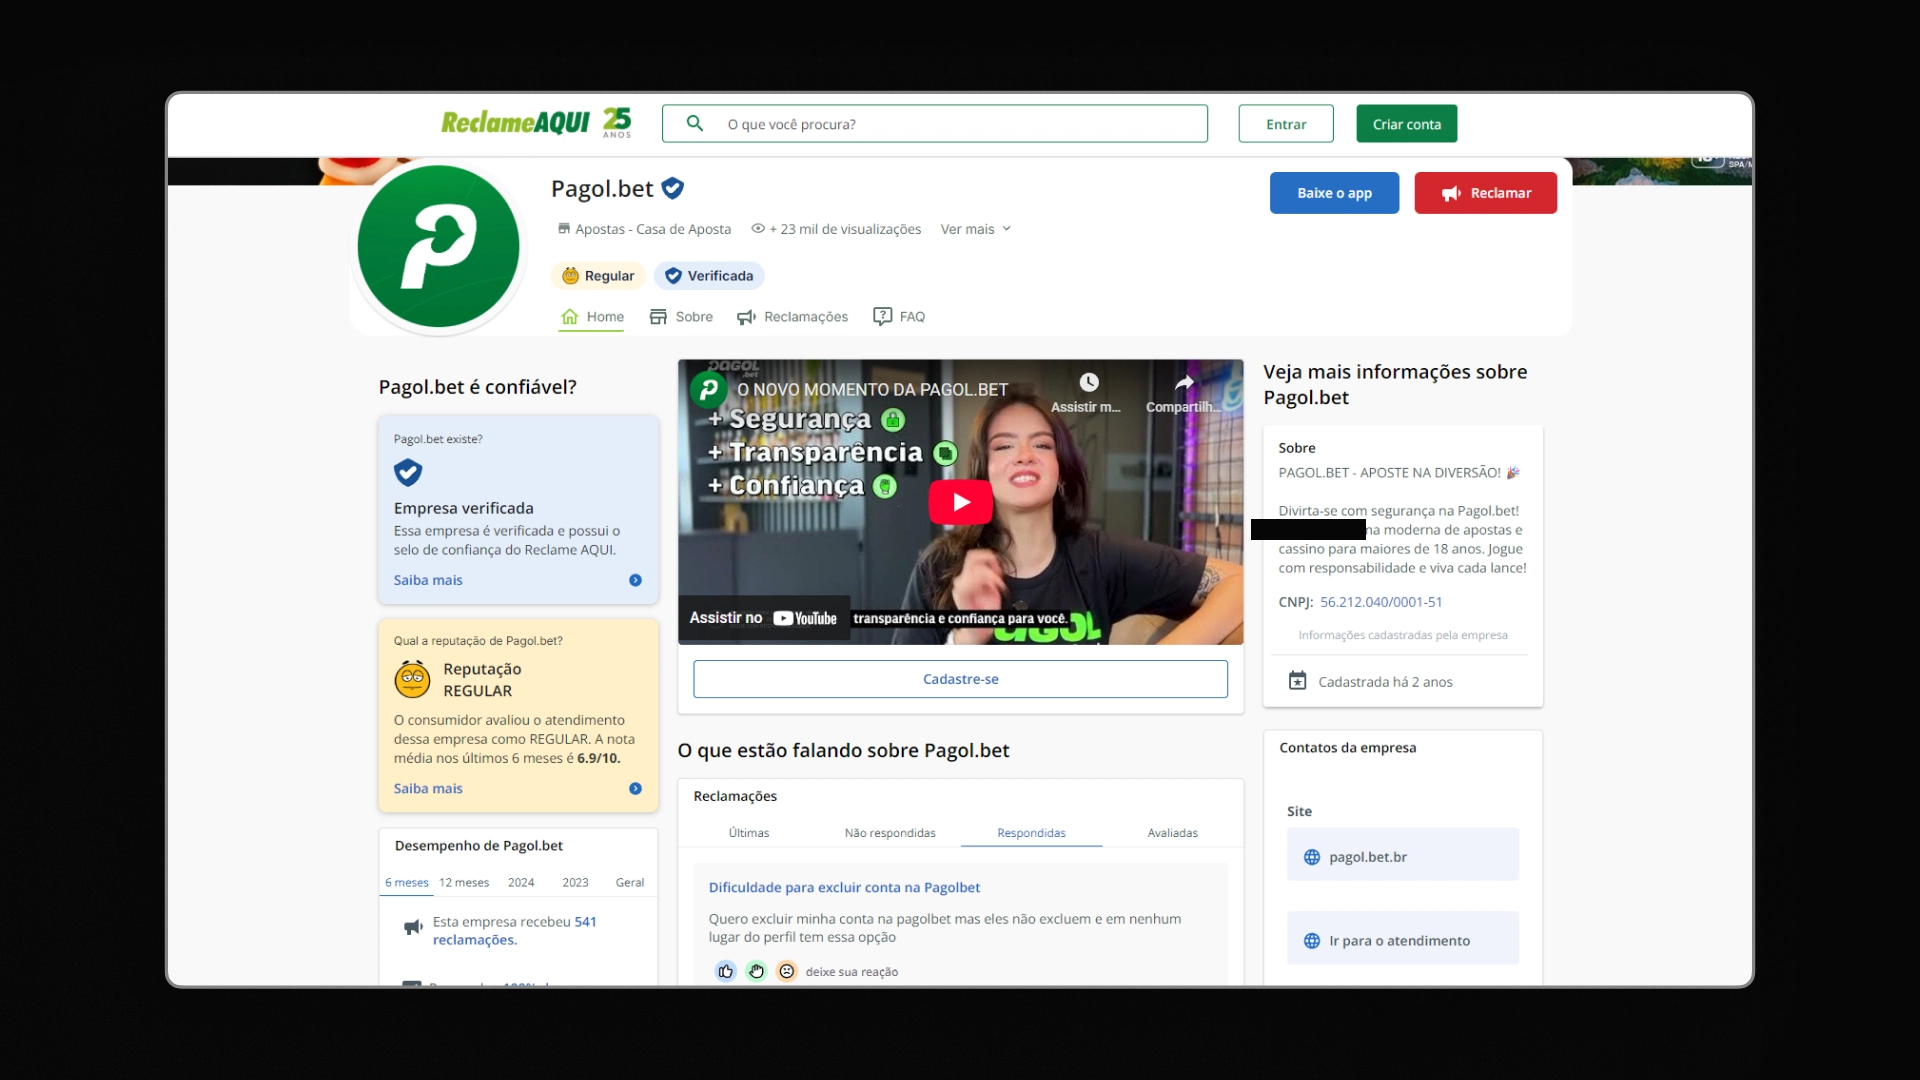The image size is (1920, 1080).
Task: Click the search magnifier icon
Action: coord(694,123)
